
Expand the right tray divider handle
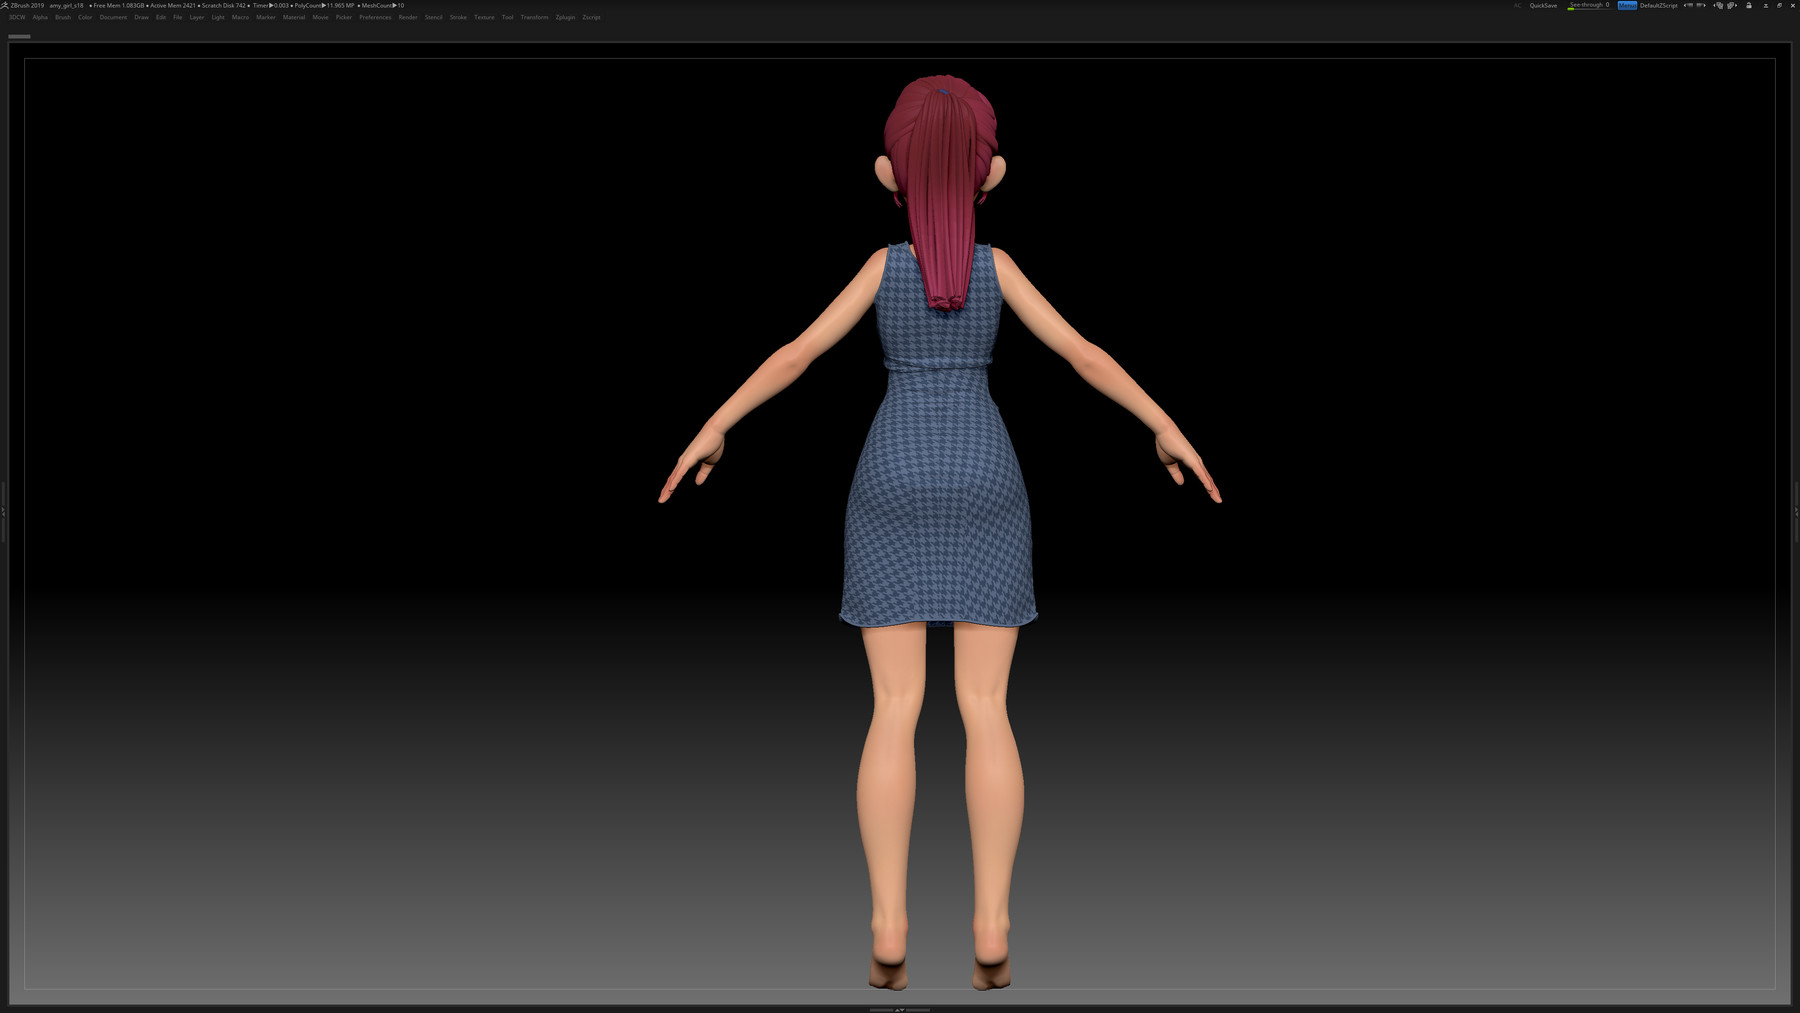click(x=1796, y=511)
